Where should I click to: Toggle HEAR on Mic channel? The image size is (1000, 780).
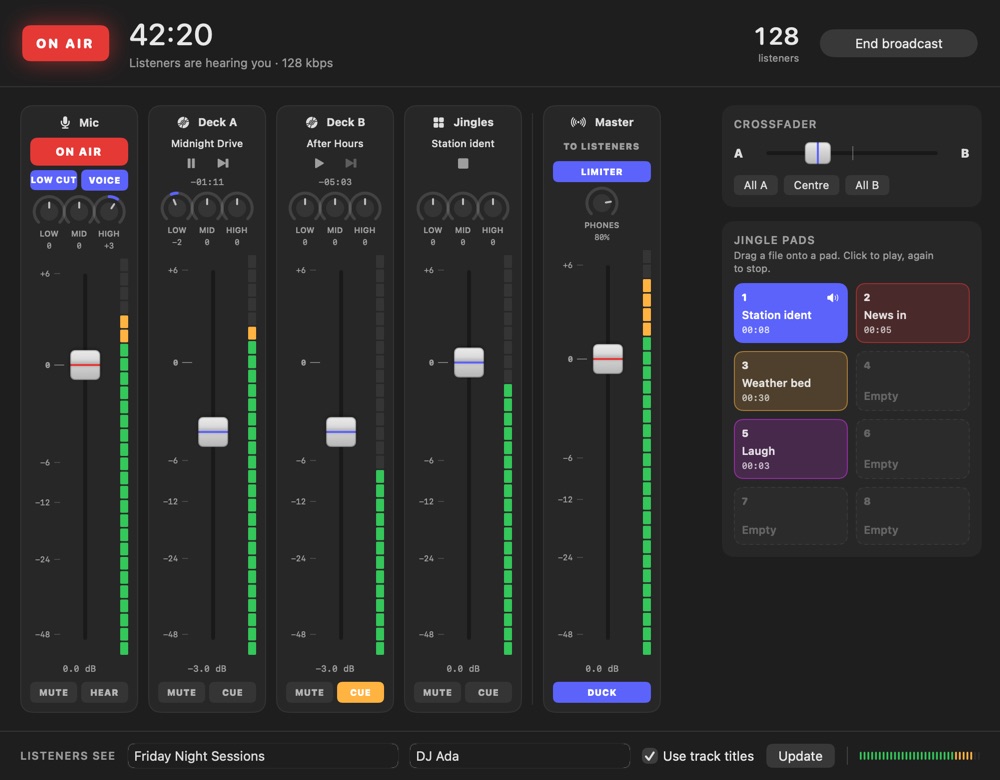pyautogui.click(x=104, y=692)
